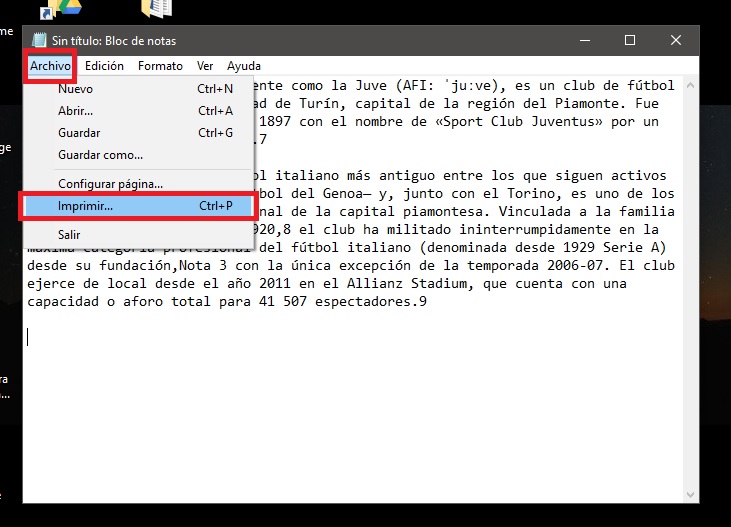Click "2006-07" in the text area
The image size is (731, 527).
coord(575,265)
